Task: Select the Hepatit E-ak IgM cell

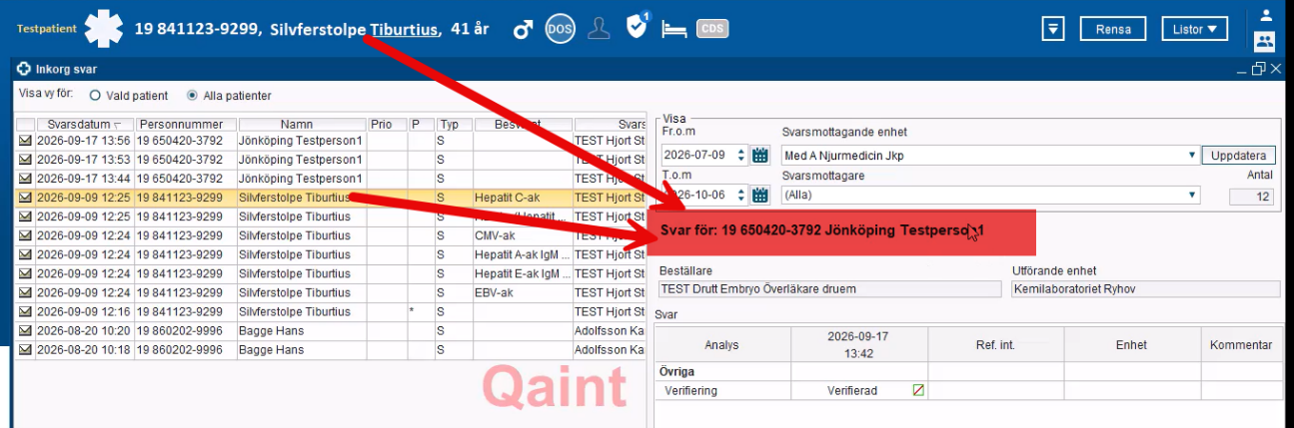Action: [x=522, y=274]
